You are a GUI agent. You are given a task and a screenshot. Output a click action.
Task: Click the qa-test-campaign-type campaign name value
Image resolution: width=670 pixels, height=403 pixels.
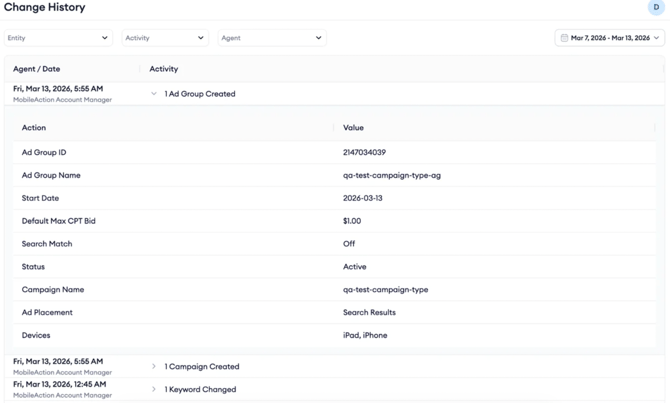point(385,290)
